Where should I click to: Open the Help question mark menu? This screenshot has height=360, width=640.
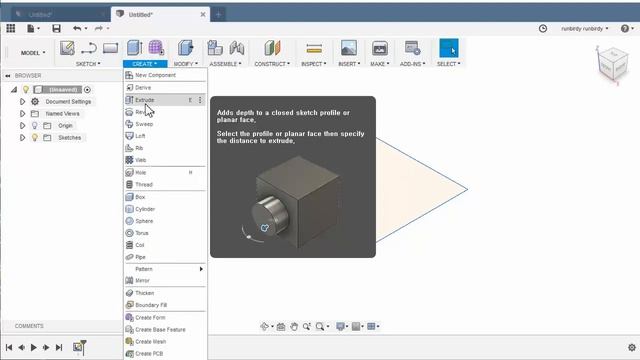pos(625,28)
